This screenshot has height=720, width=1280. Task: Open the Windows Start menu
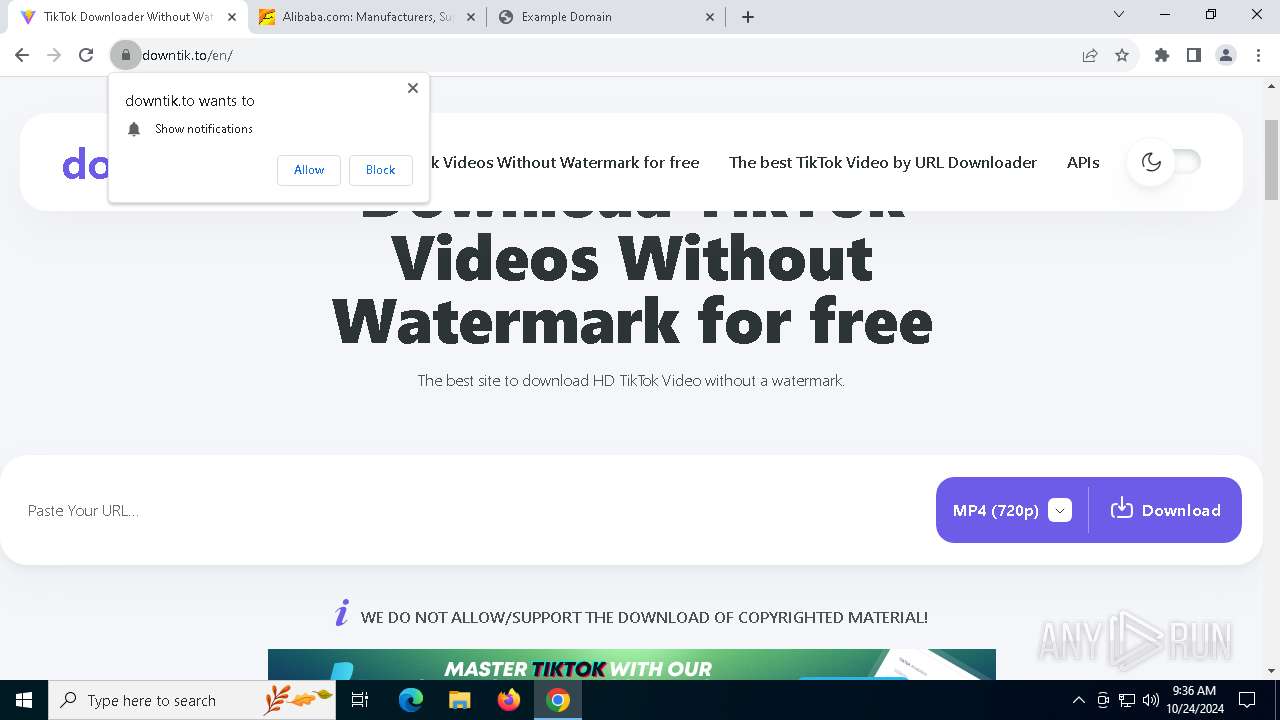click(24, 700)
